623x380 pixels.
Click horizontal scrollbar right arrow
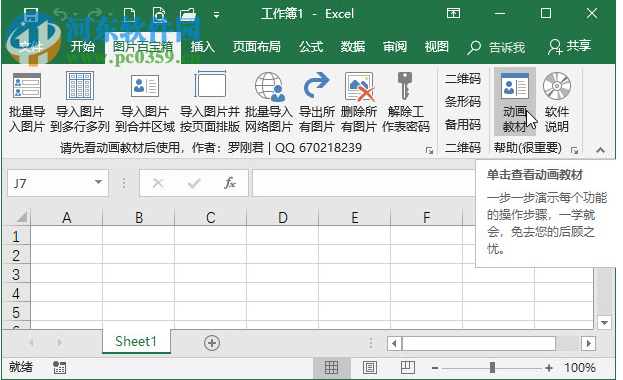pyautogui.click(x=589, y=343)
